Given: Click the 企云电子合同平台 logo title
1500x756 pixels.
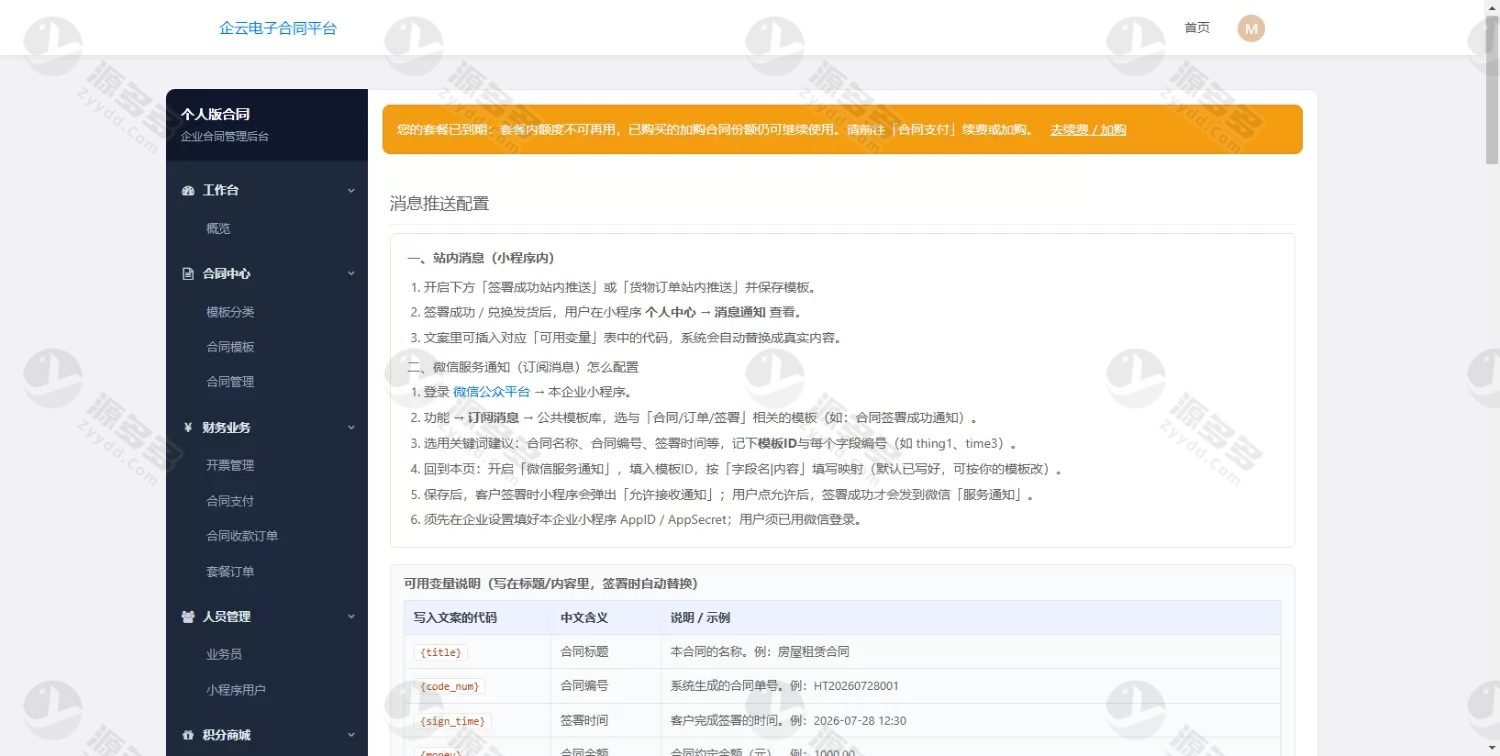Looking at the screenshot, I should [x=278, y=28].
